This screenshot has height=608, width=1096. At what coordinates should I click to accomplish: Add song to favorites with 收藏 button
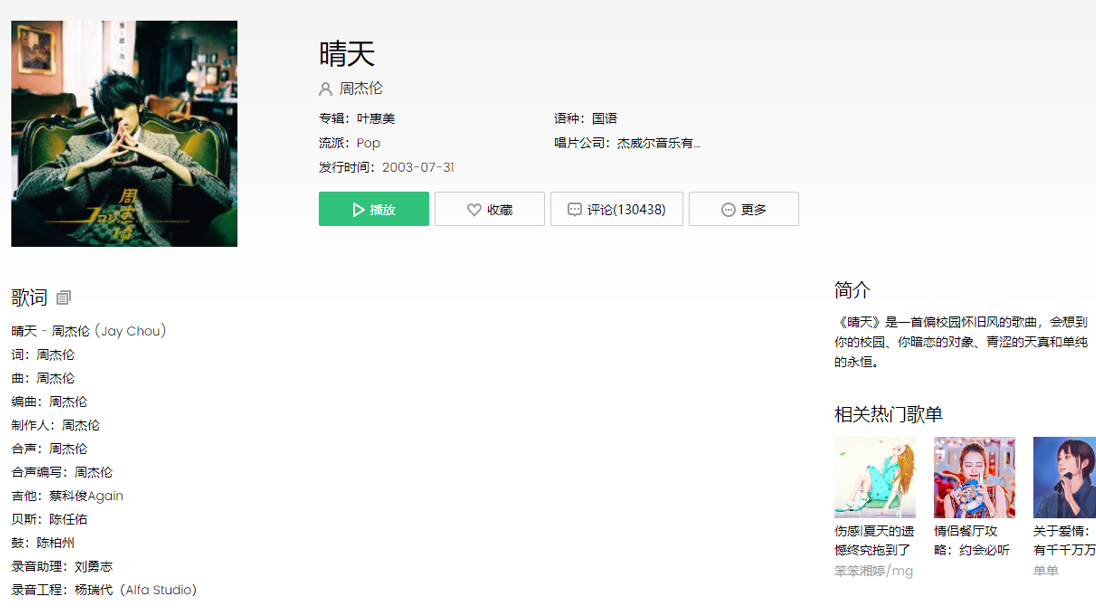(489, 209)
